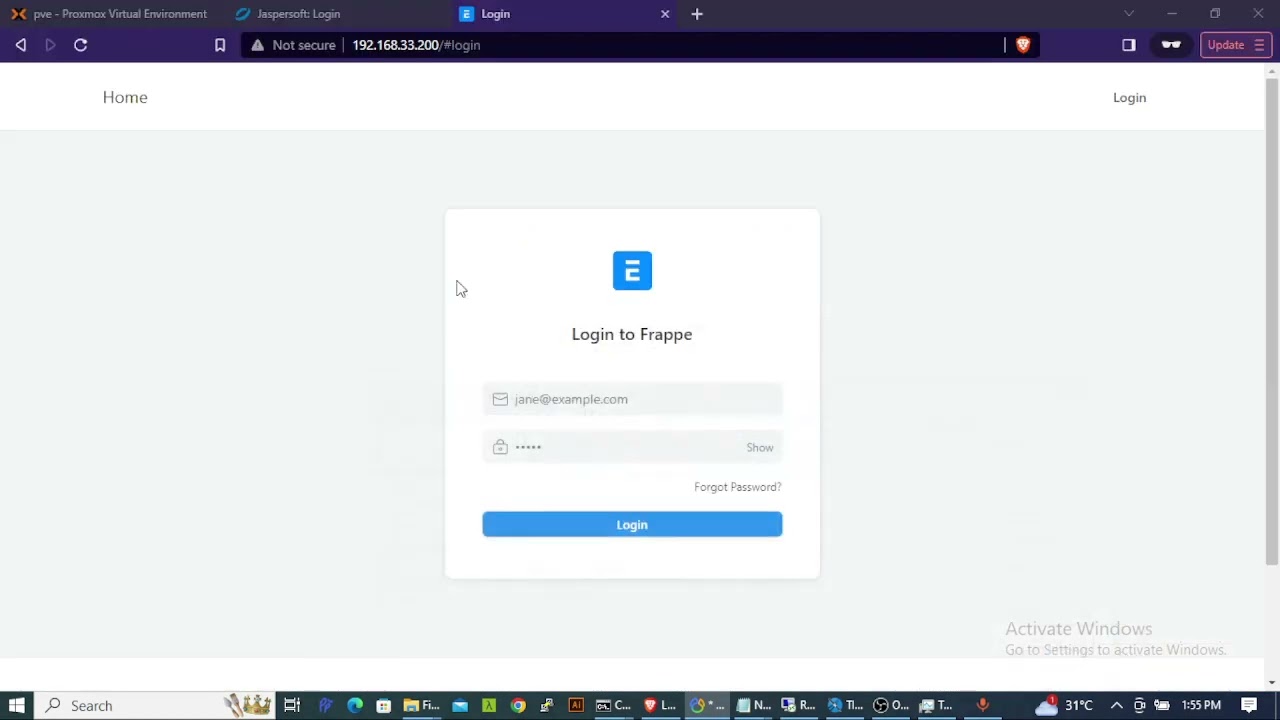The image size is (1280, 720).
Task: Click the page vertical scrollbar
Action: [1272, 320]
